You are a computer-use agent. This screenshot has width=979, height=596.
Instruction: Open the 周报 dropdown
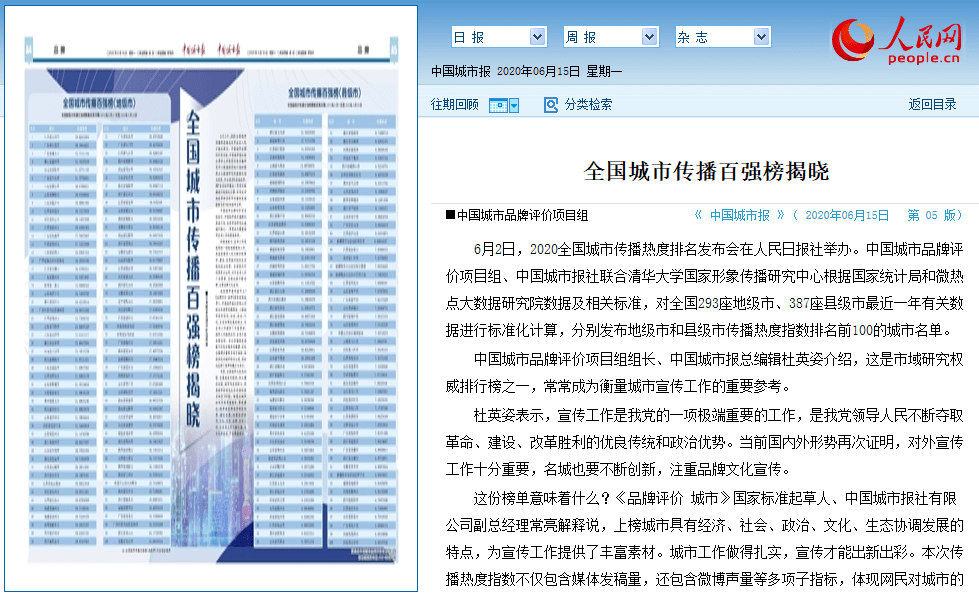[611, 35]
